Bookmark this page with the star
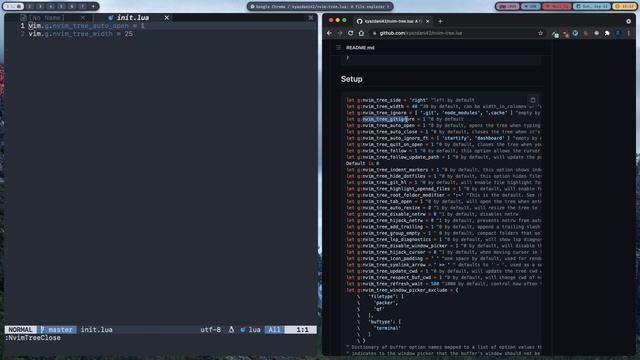Screen dimensions: 640x360 coord(540,33)
